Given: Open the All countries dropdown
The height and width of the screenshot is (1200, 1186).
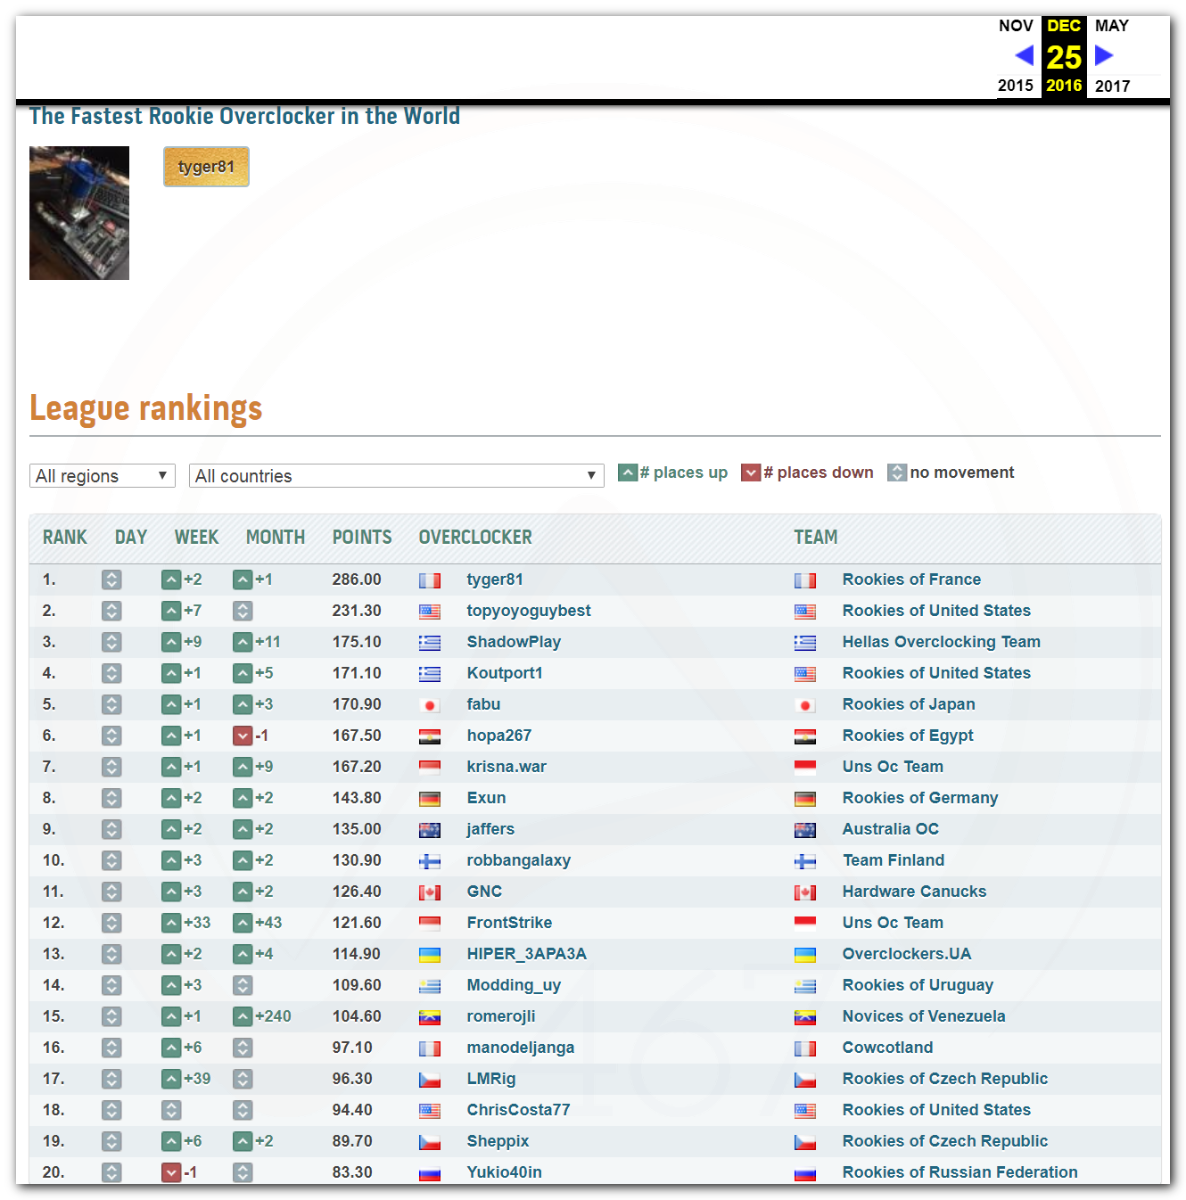Looking at the screenshot, I should coord(397,476).
